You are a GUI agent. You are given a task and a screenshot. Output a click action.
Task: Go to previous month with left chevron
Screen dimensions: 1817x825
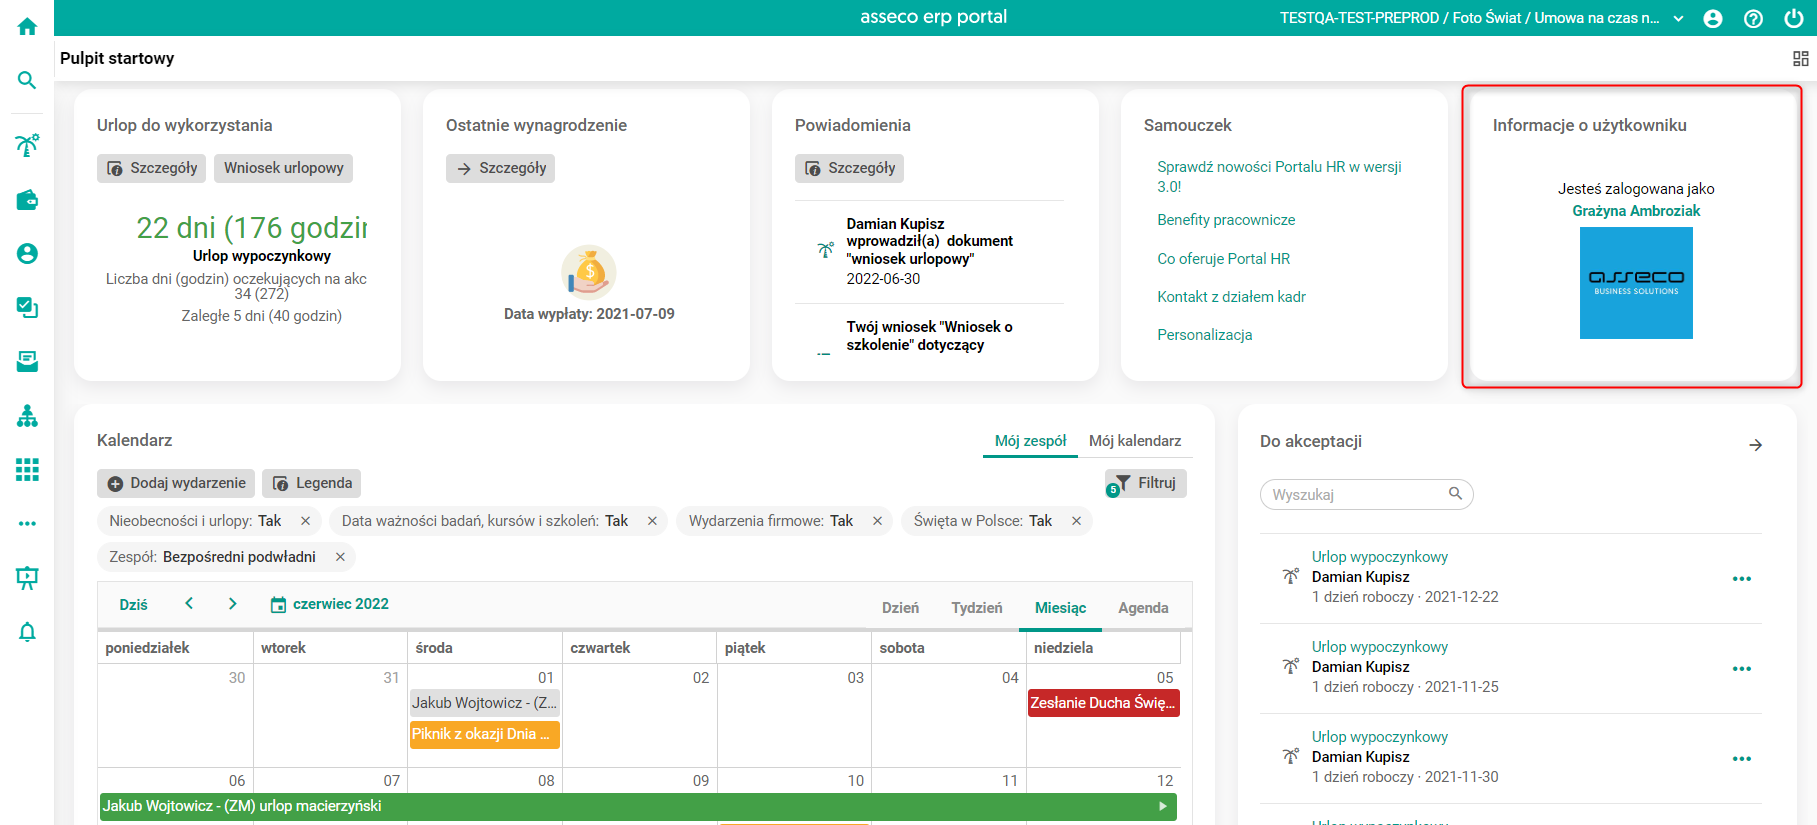189,603
